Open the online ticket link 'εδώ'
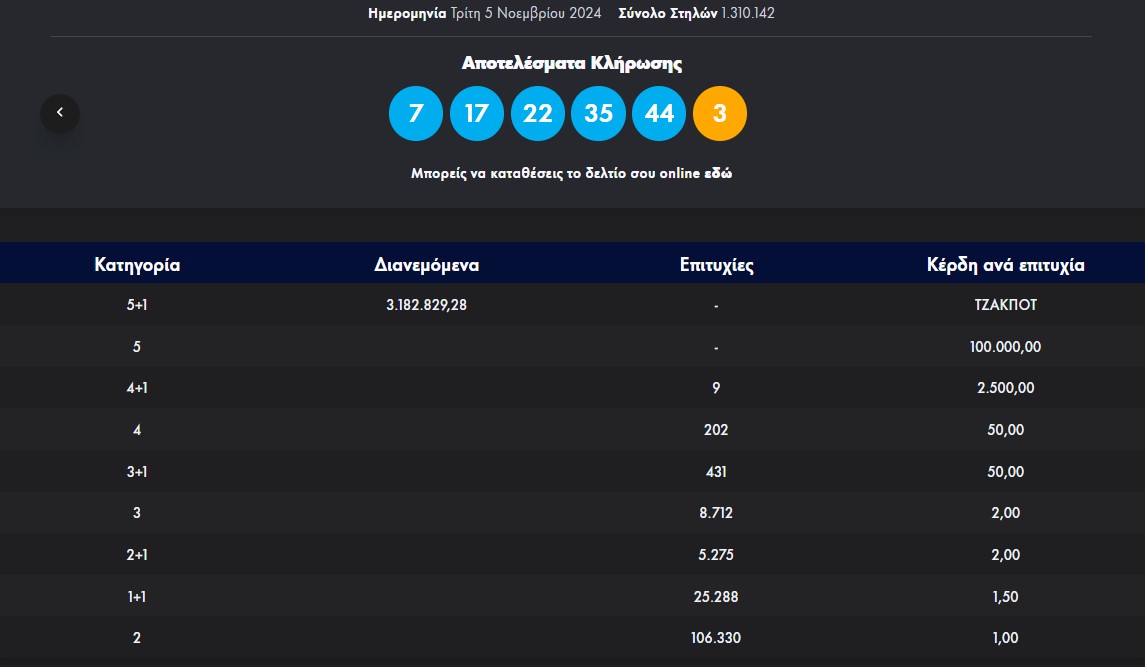 [718, 173]
